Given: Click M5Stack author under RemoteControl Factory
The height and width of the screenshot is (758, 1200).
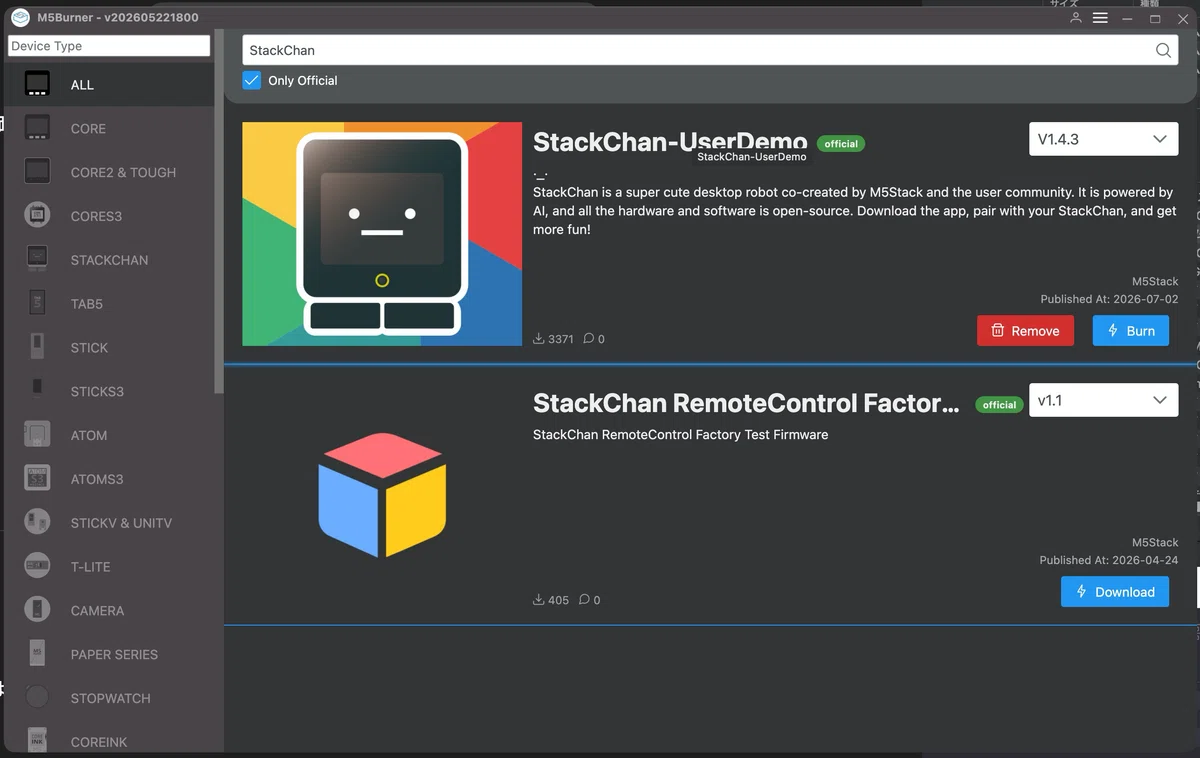Looking at the screenshot, I should click(1155, 542).
